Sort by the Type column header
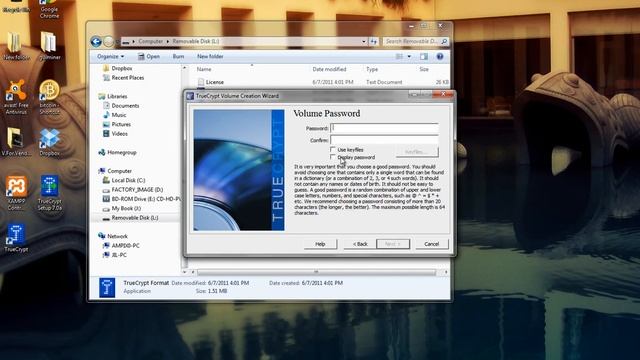 (x=372, y=69)
